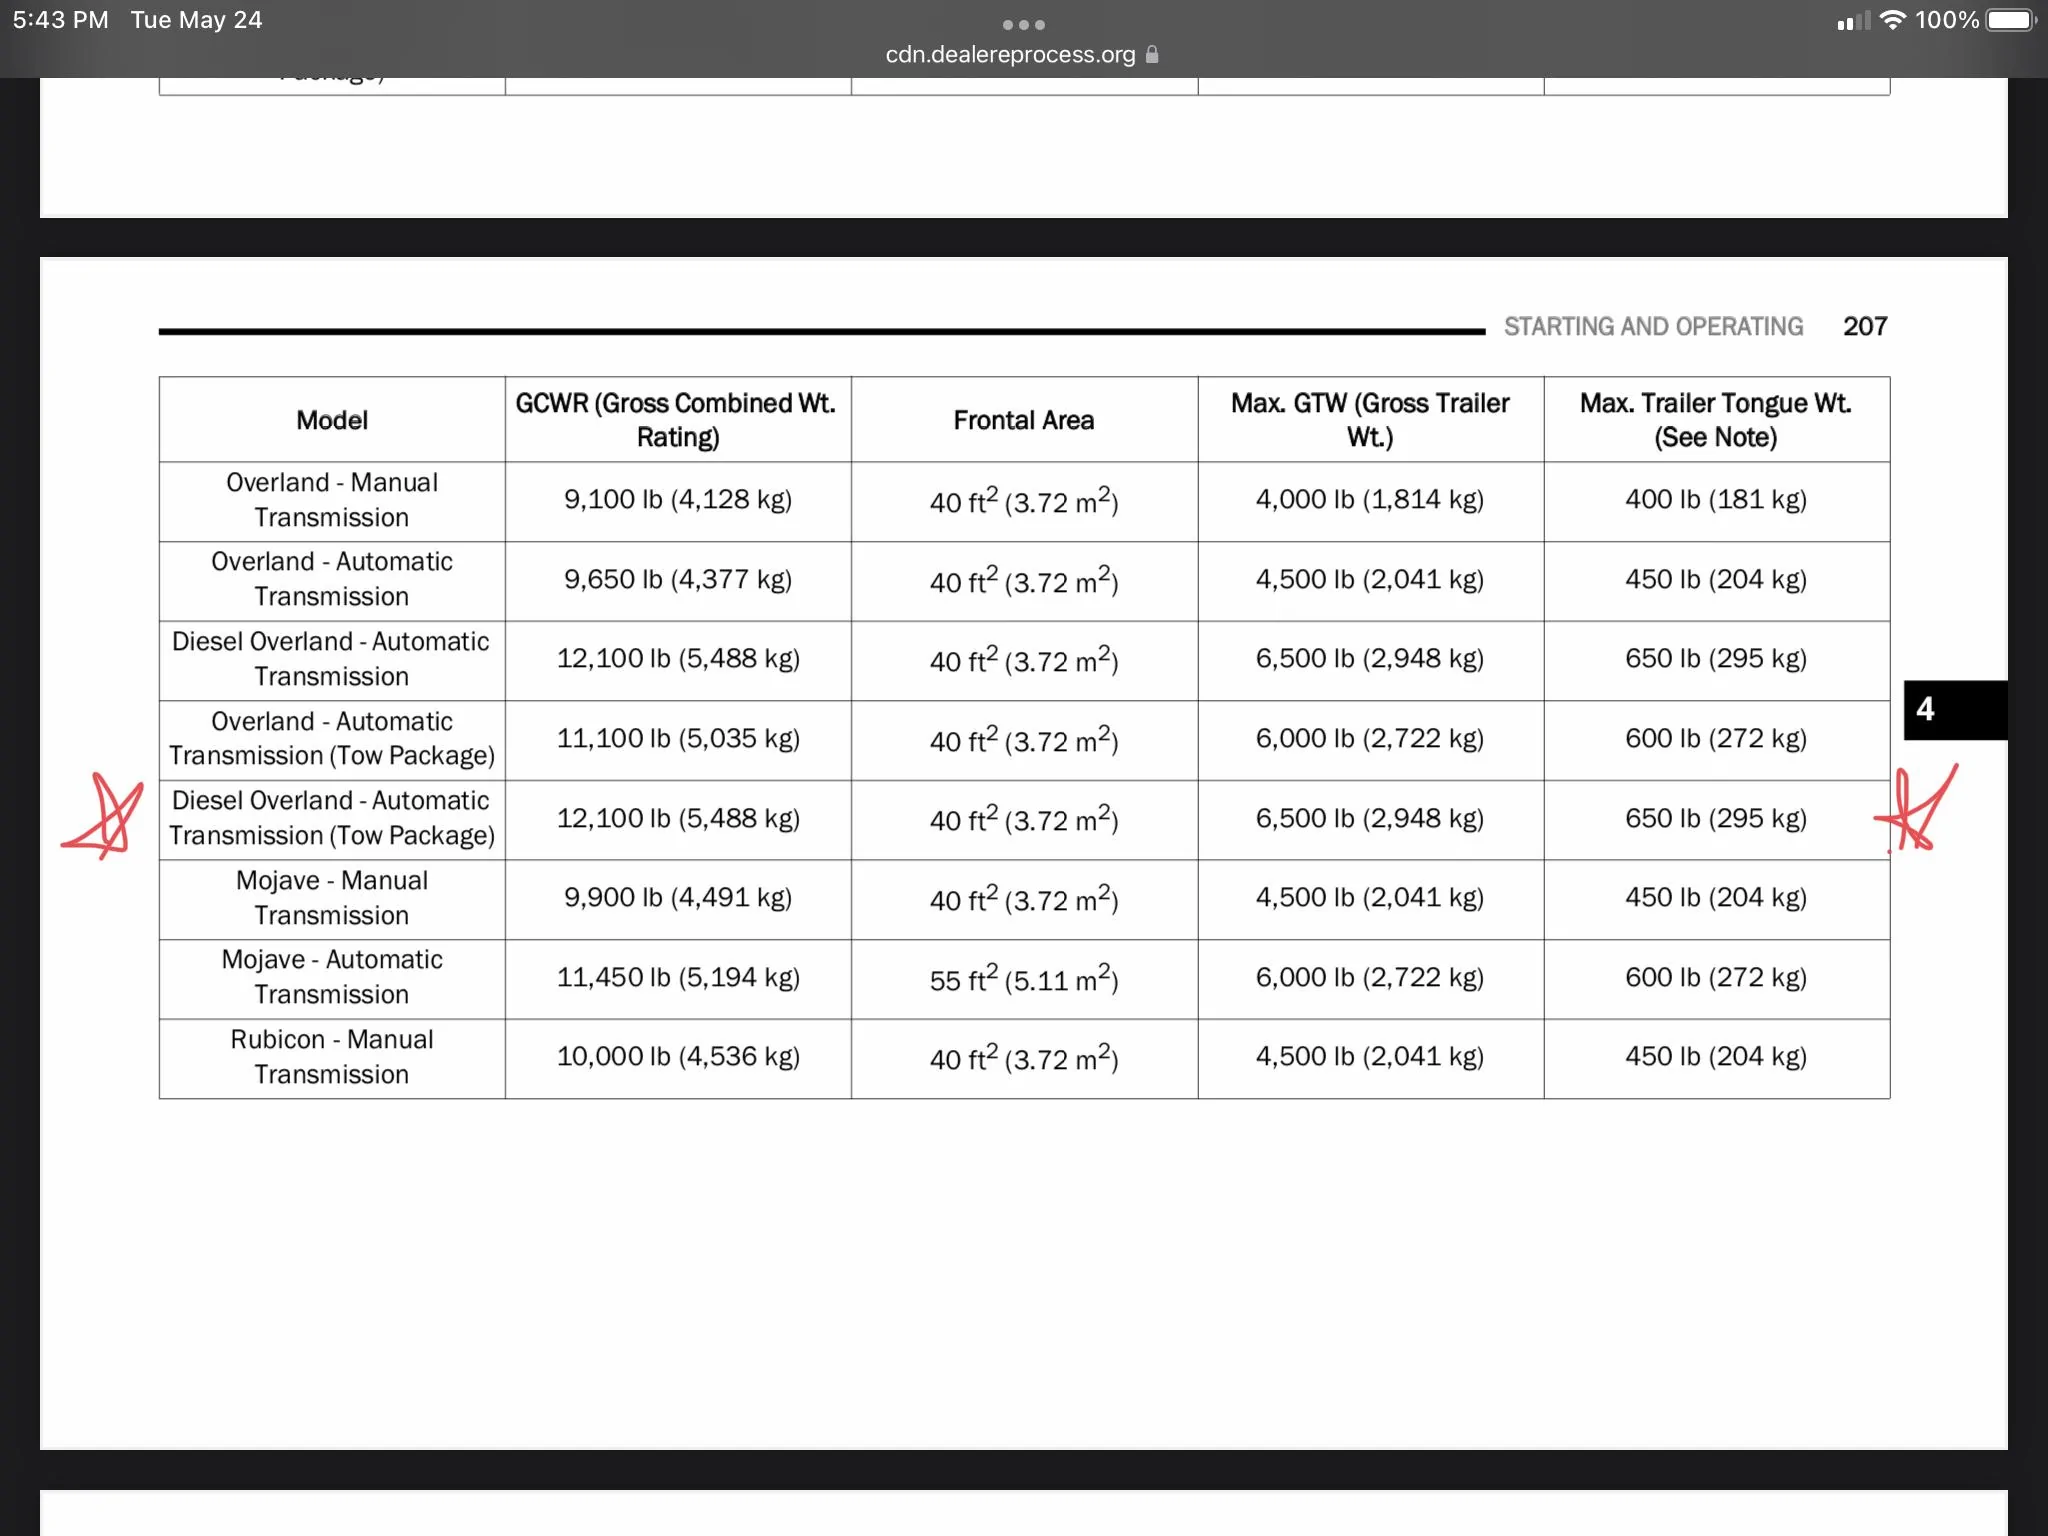
Task: Select the Overland - Automatic Transmission model without Tow Package
Action: (x=332, y=580)
